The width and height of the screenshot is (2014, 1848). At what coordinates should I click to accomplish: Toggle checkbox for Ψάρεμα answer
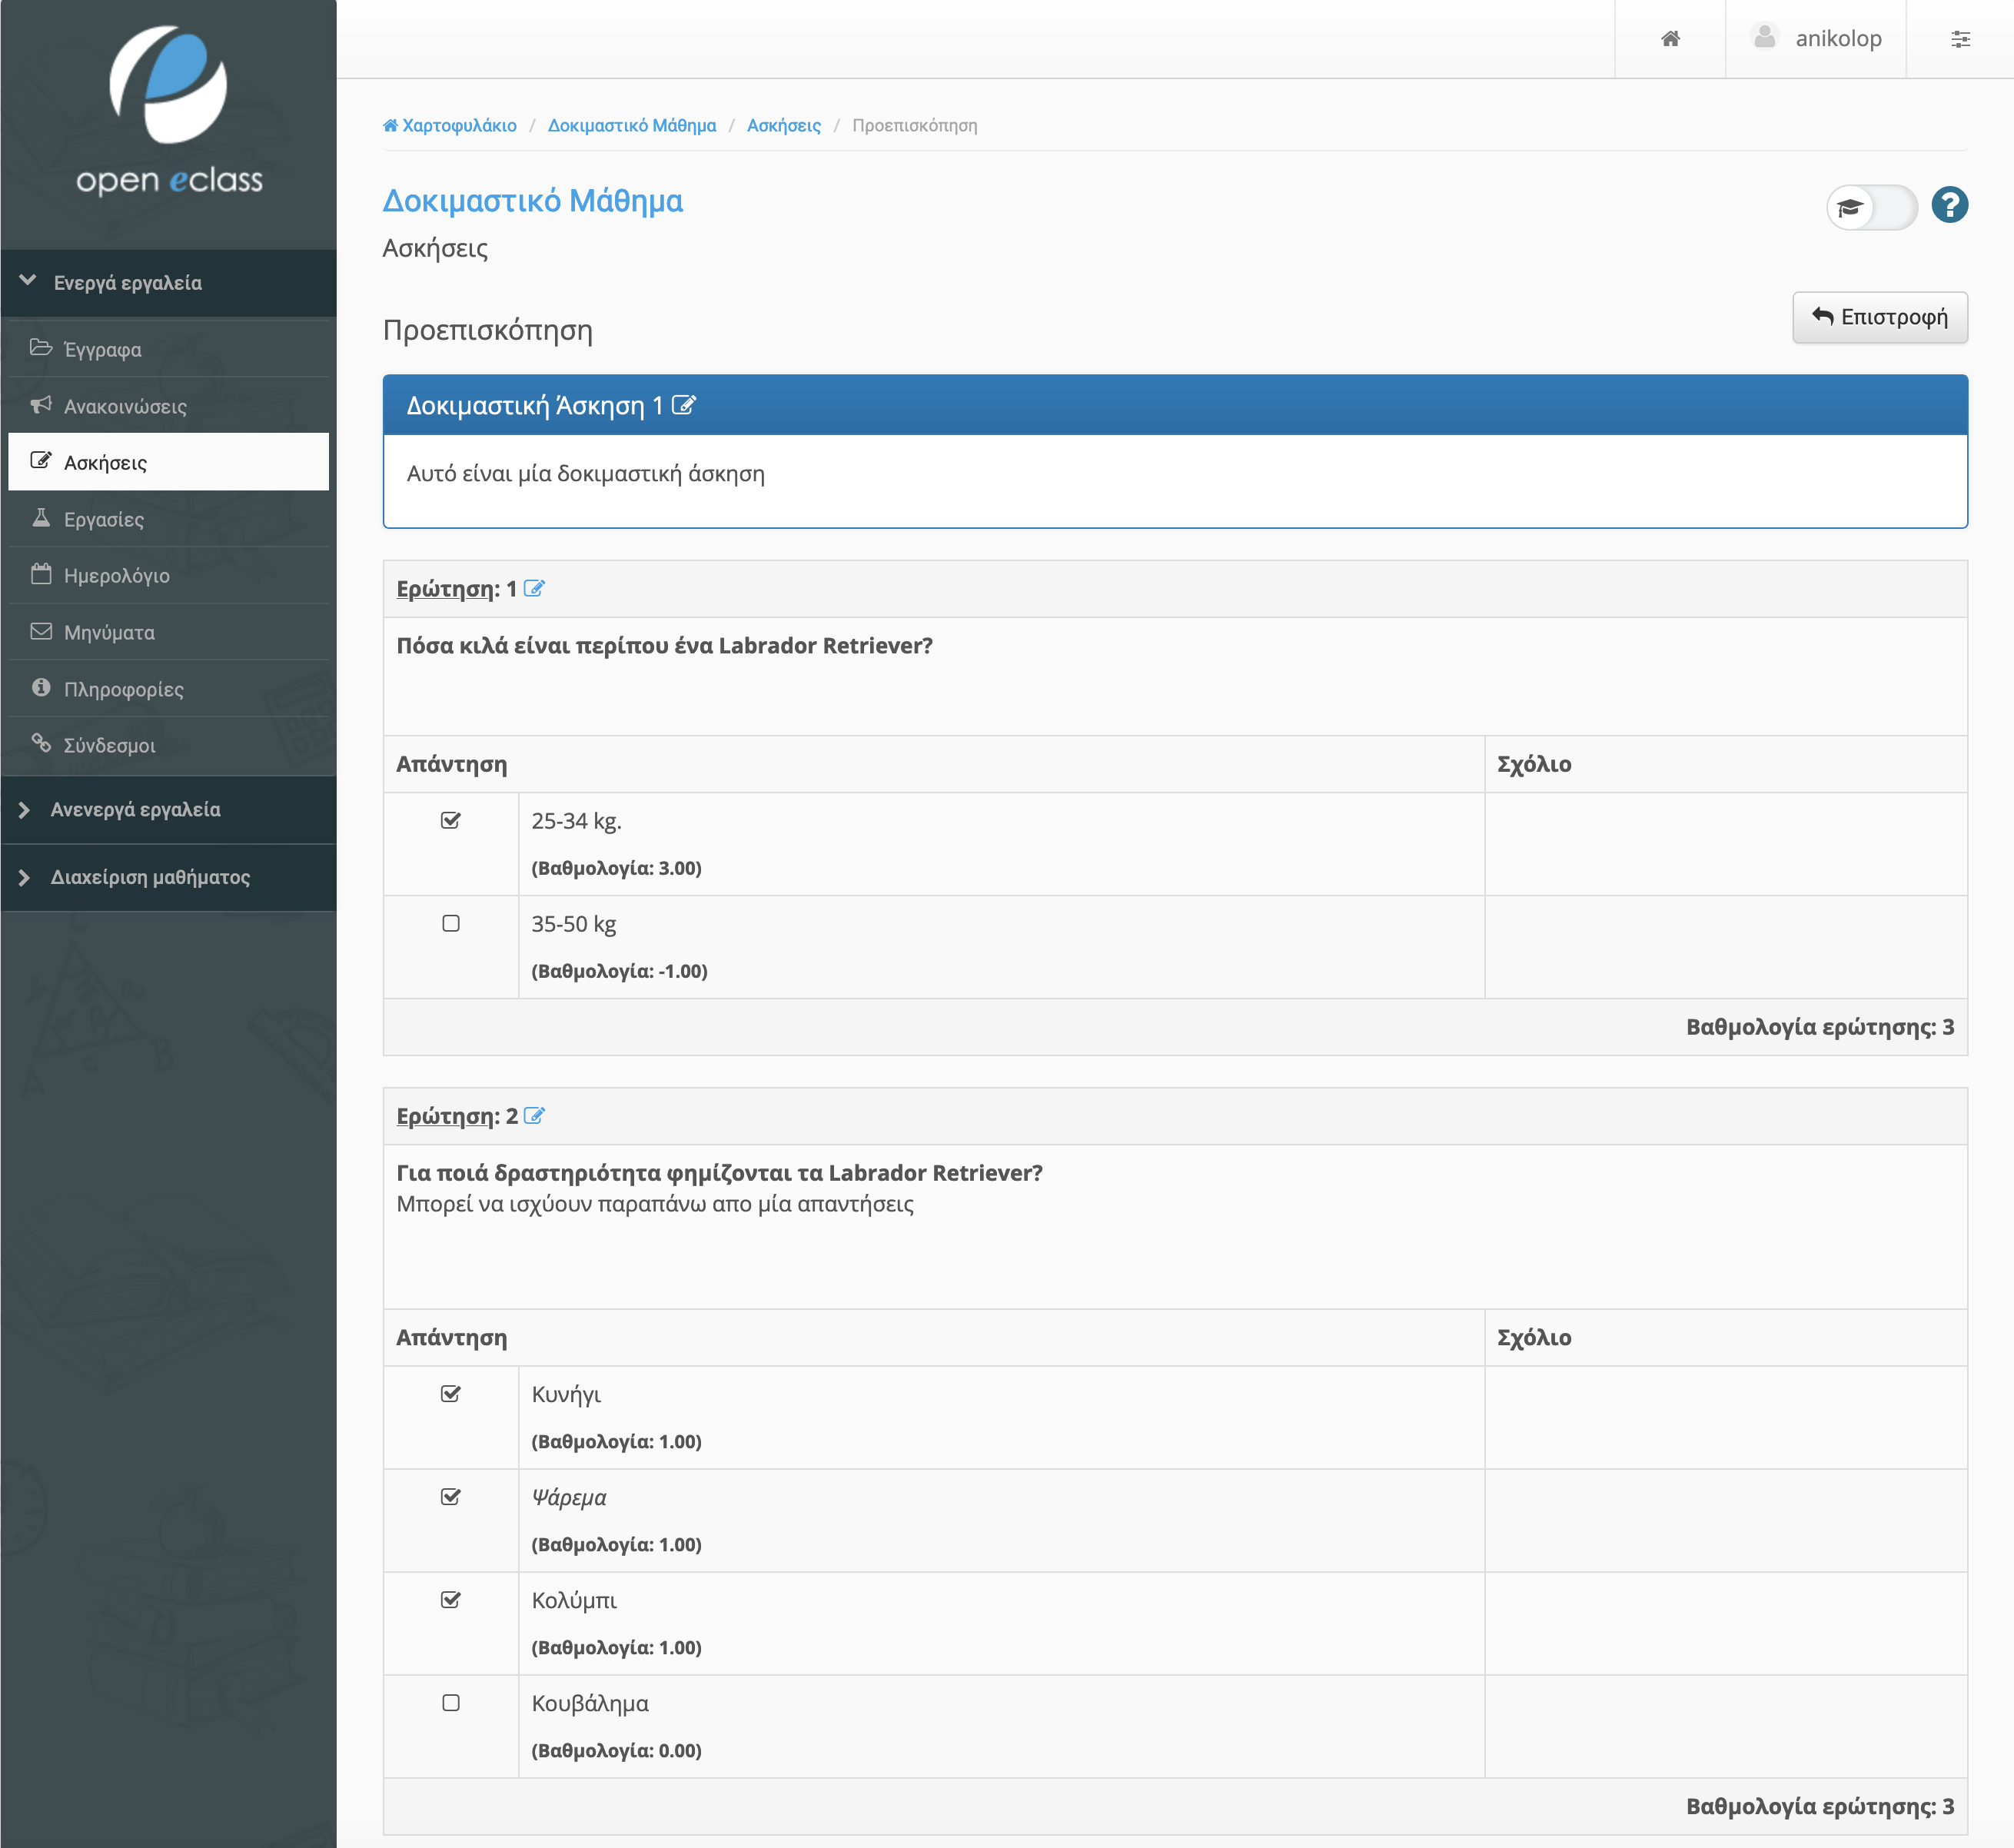451,1496
